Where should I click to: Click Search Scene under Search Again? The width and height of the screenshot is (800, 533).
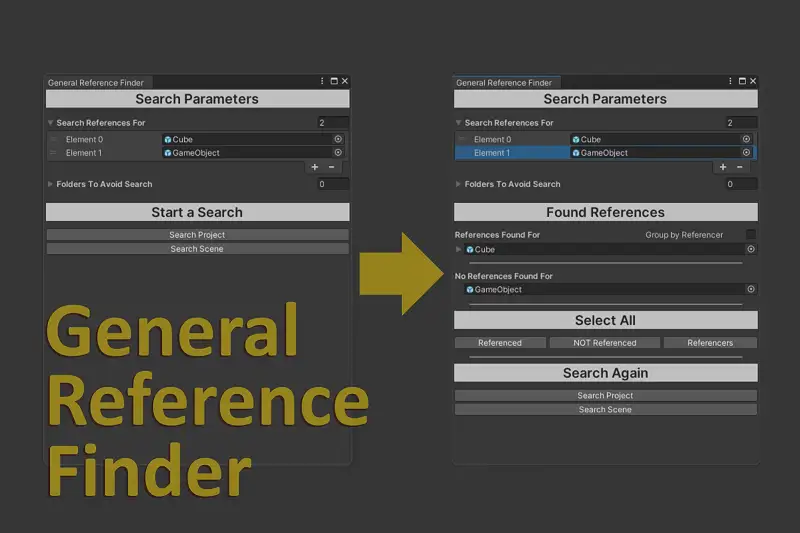point(606,410)
